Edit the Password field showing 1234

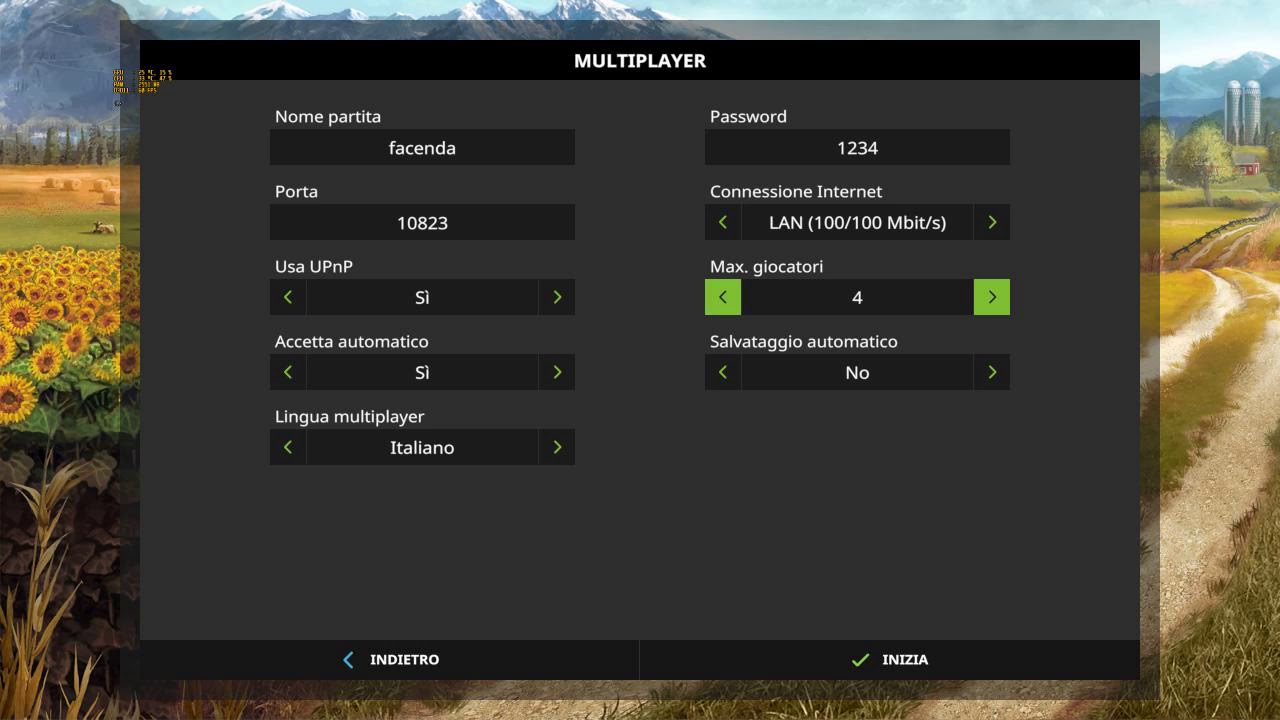point(857,147)
